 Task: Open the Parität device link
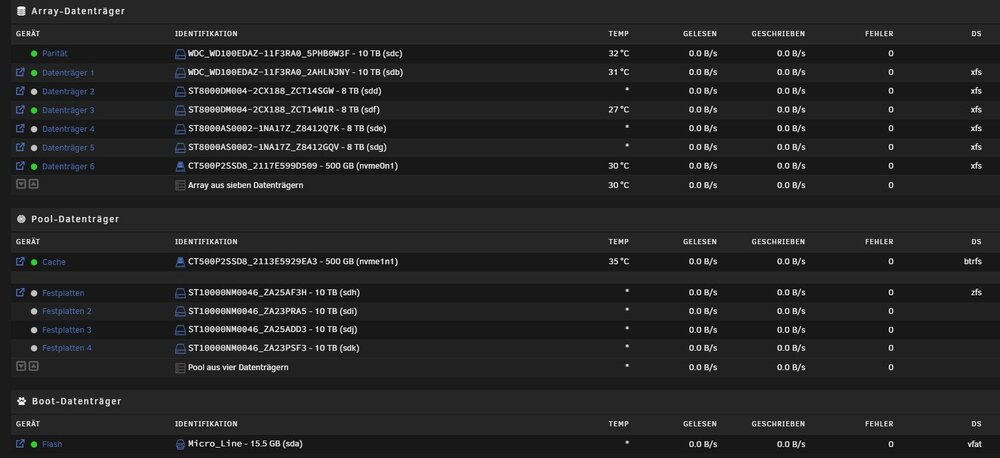pos(55,54)
